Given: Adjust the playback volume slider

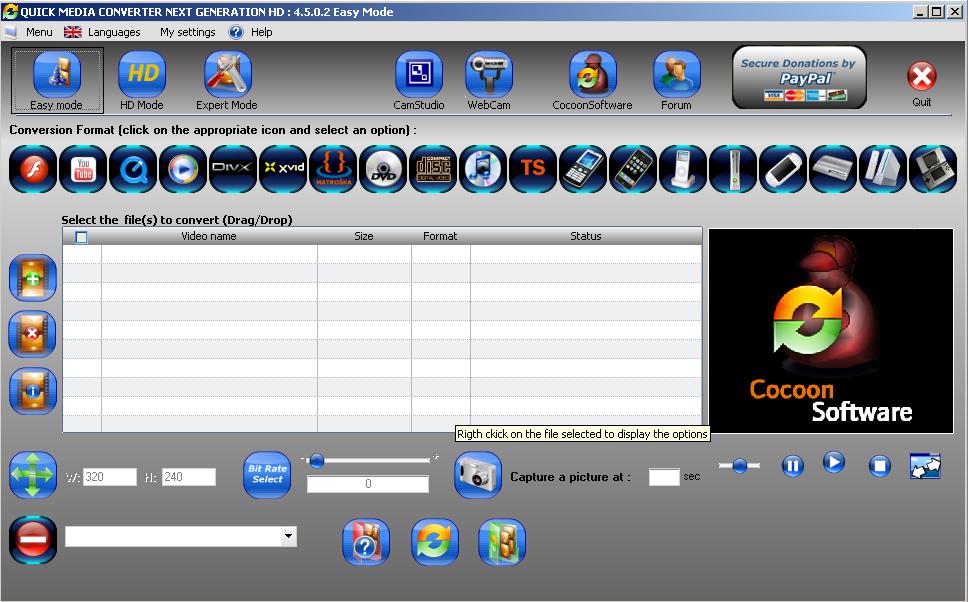Looking at the screenshot, I should click(740, 466).
